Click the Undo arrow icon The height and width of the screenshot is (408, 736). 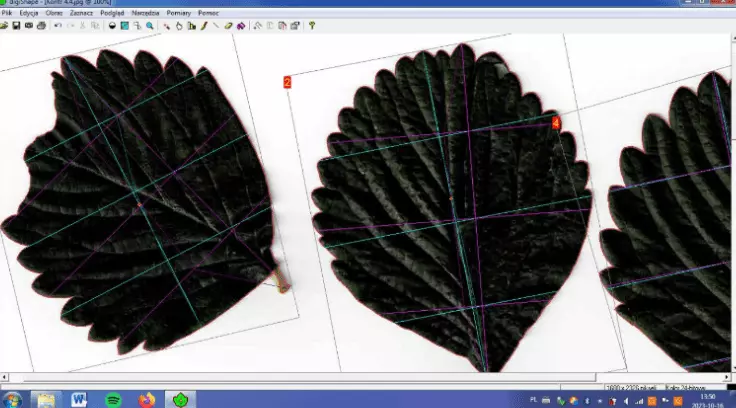pos(57,25)
